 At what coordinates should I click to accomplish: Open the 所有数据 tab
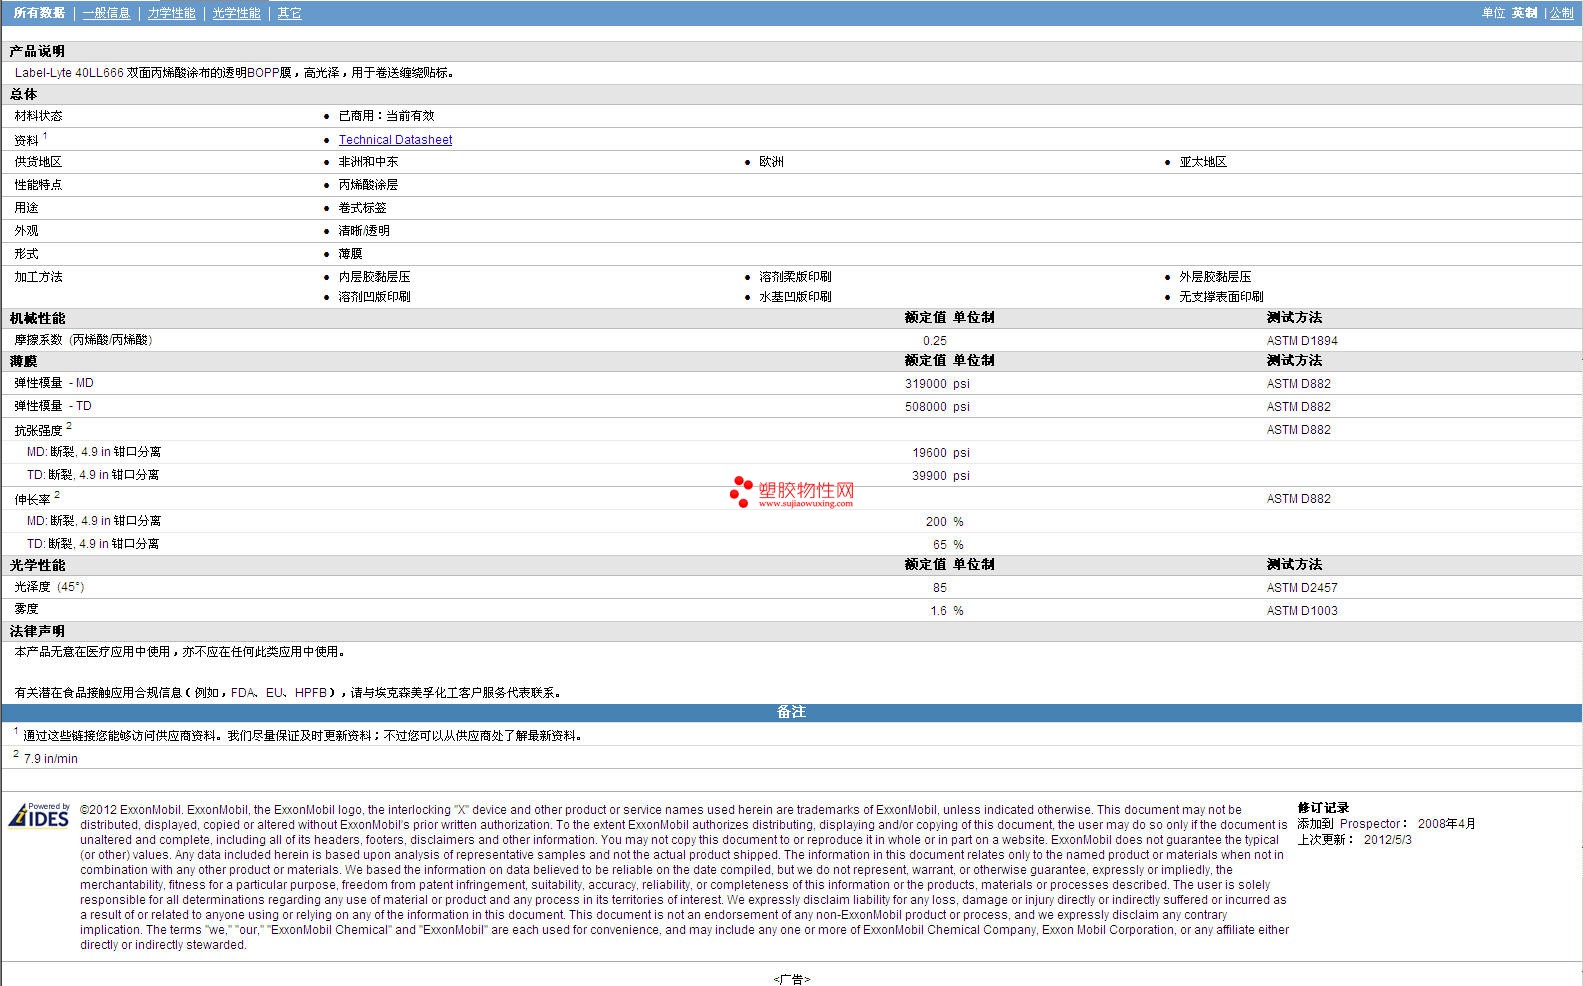(x=39, y=13)
